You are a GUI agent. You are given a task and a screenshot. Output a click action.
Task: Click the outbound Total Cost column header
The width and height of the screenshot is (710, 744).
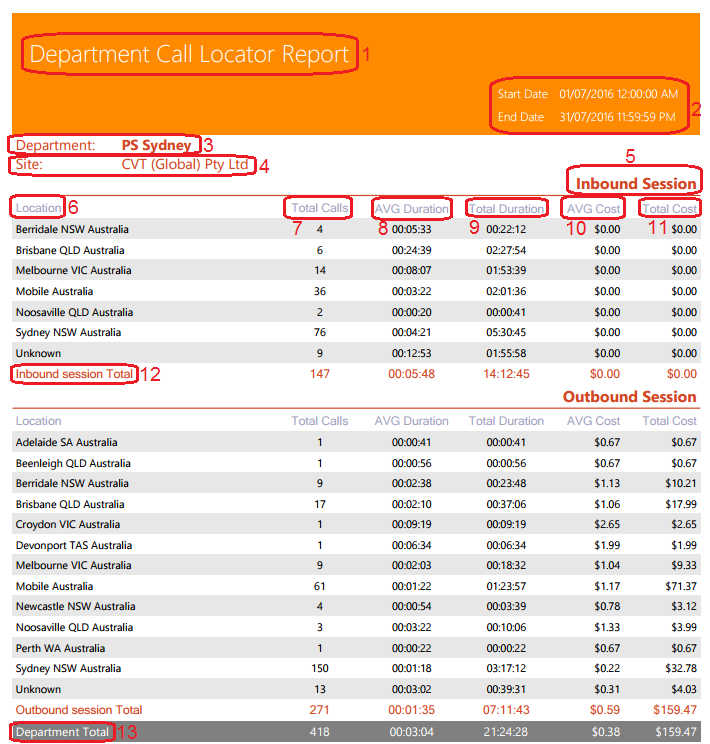tap(669, 421)
